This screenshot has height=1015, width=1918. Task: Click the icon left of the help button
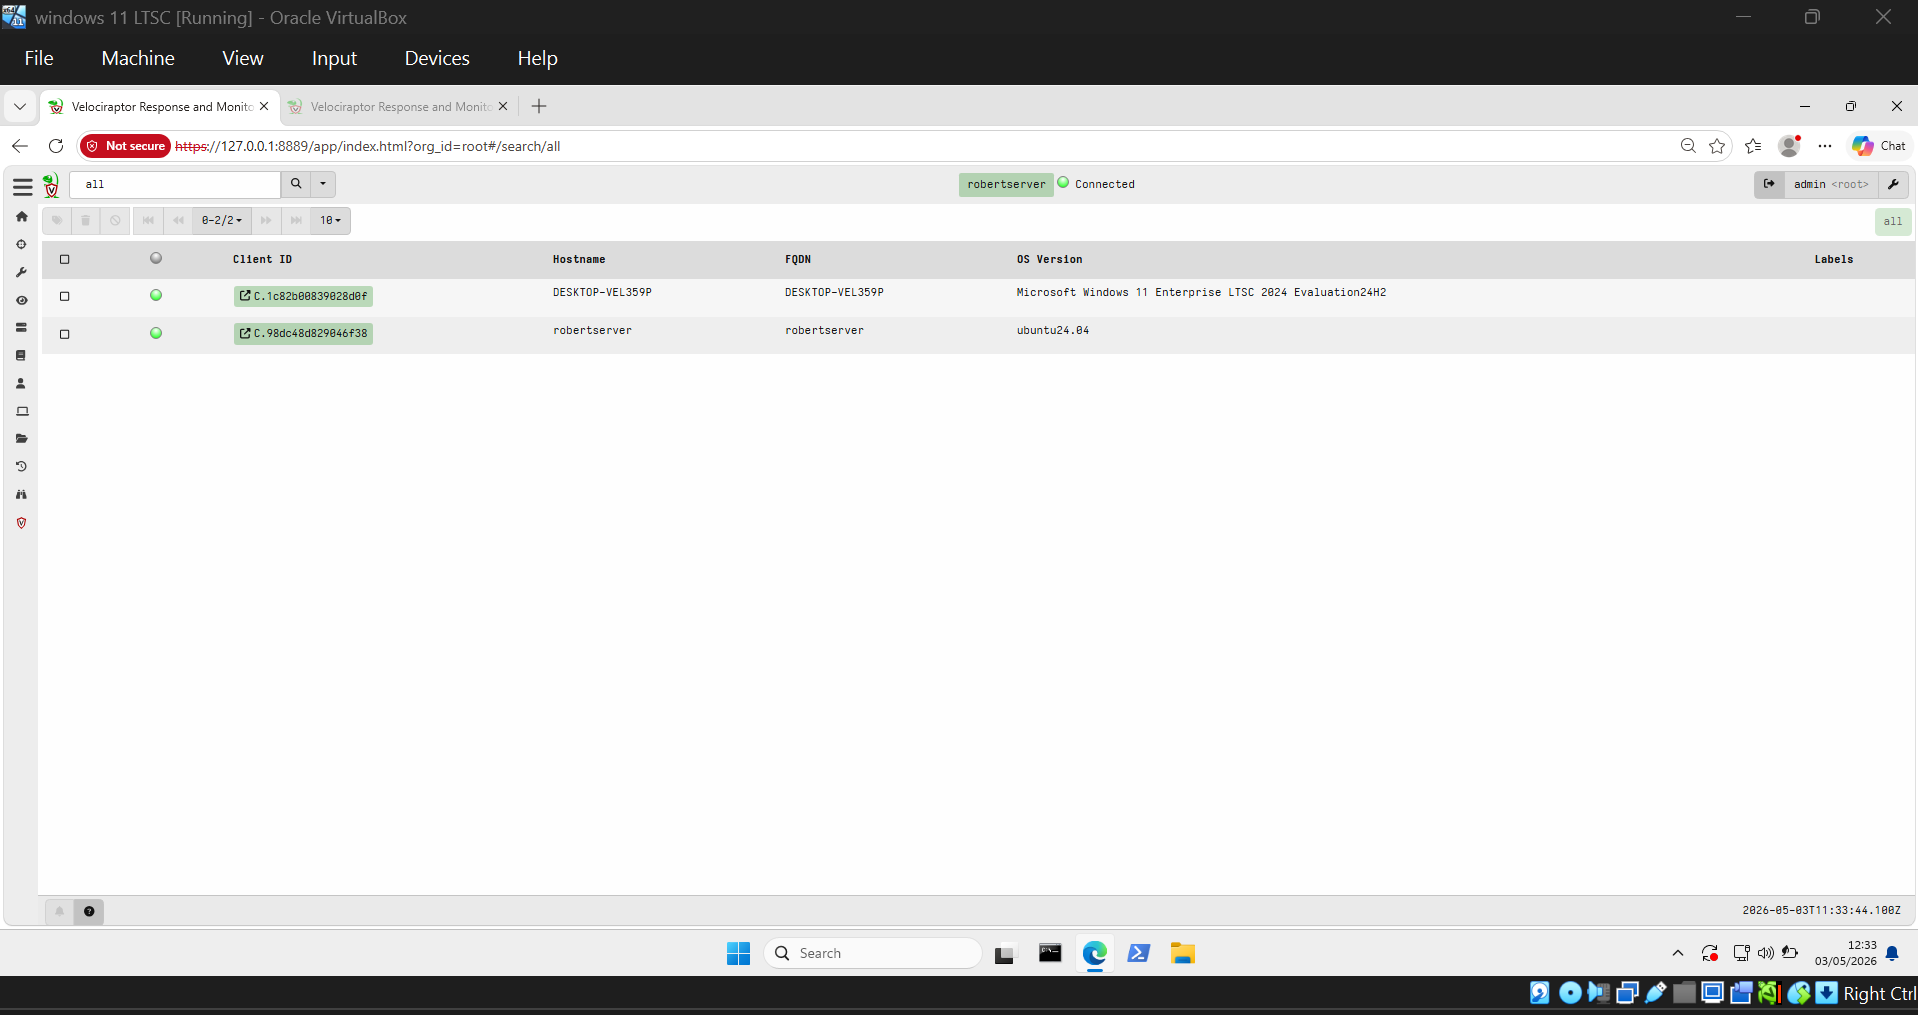click(x=60, y=911)
